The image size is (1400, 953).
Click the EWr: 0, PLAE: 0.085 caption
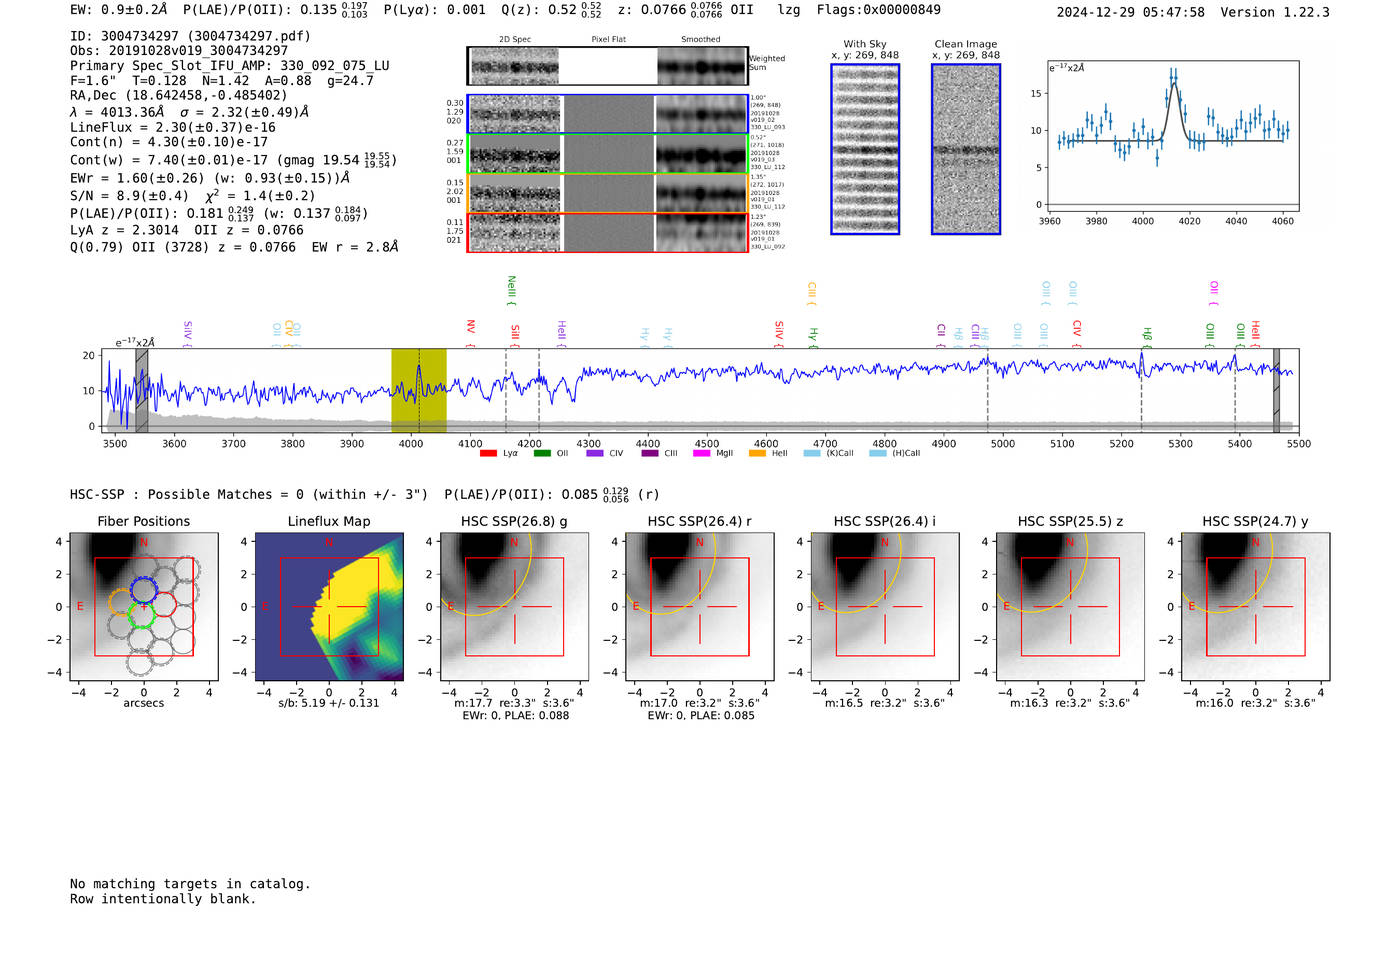tap(700, 715)
